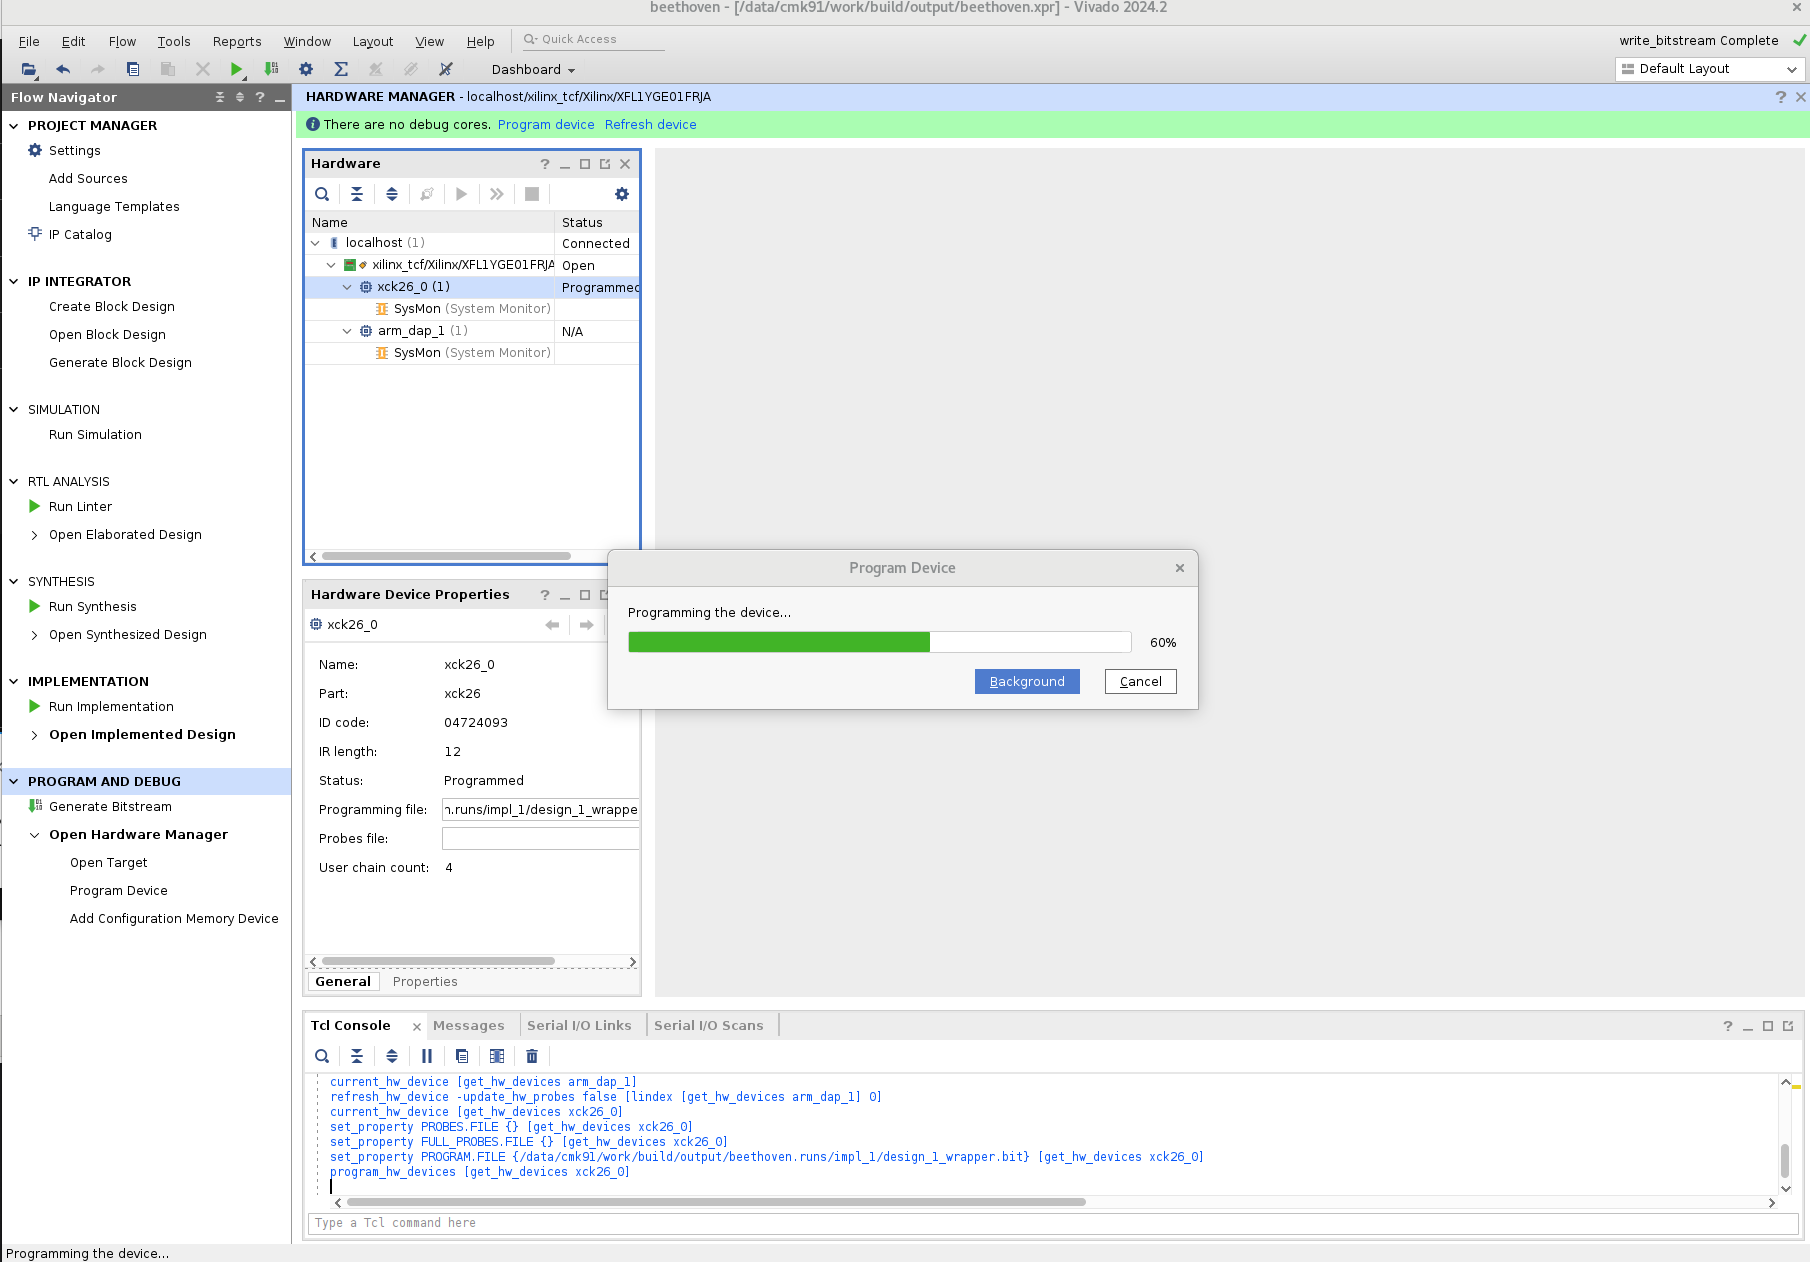Go to previous object in Device Properties
This screenshot has height=1262, width=1810.
click(x=552, y=625)
